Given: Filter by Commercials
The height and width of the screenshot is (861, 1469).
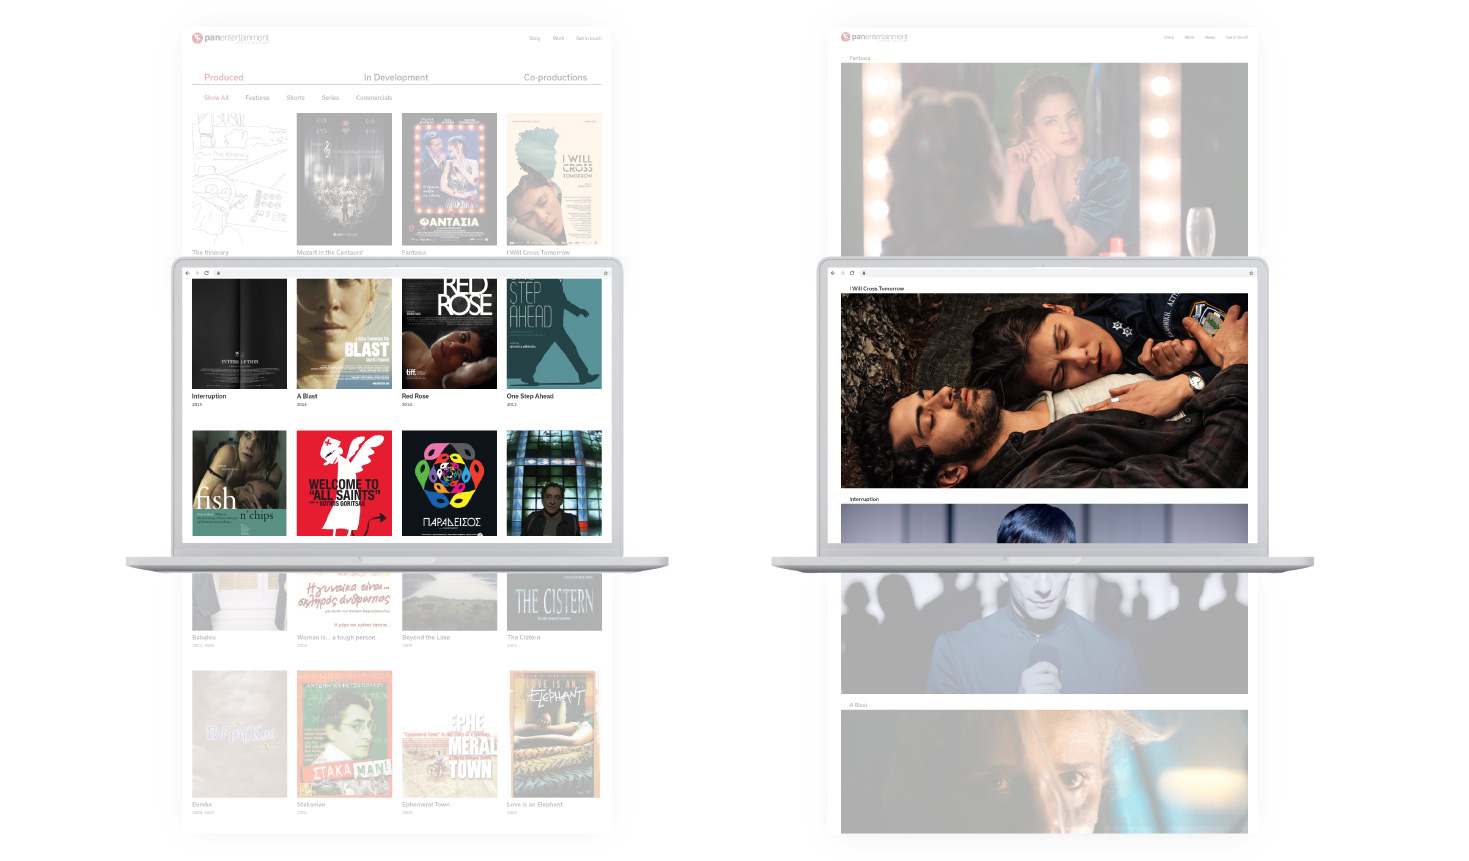Looking at the screenshot, I should (x=374, y=98).
